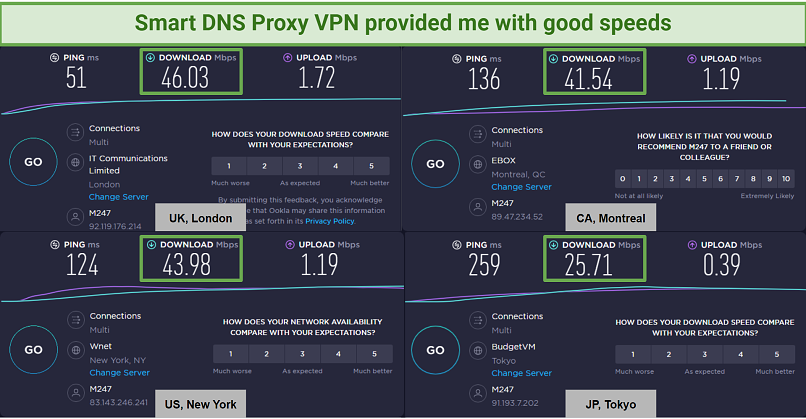Choose 5 on the recommend M247 scale
Image resolution: width=806 pixels, height=419 pixels.
point(704,179)
